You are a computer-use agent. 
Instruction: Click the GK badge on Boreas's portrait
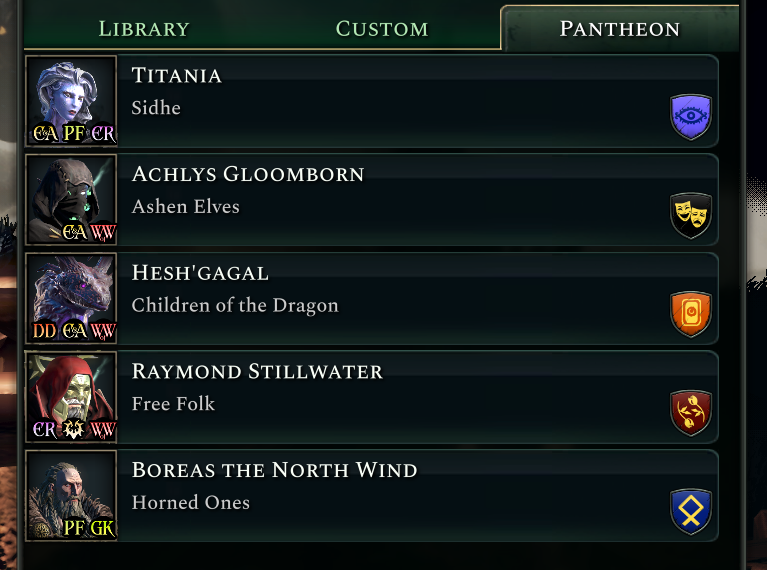pos(102,528)
